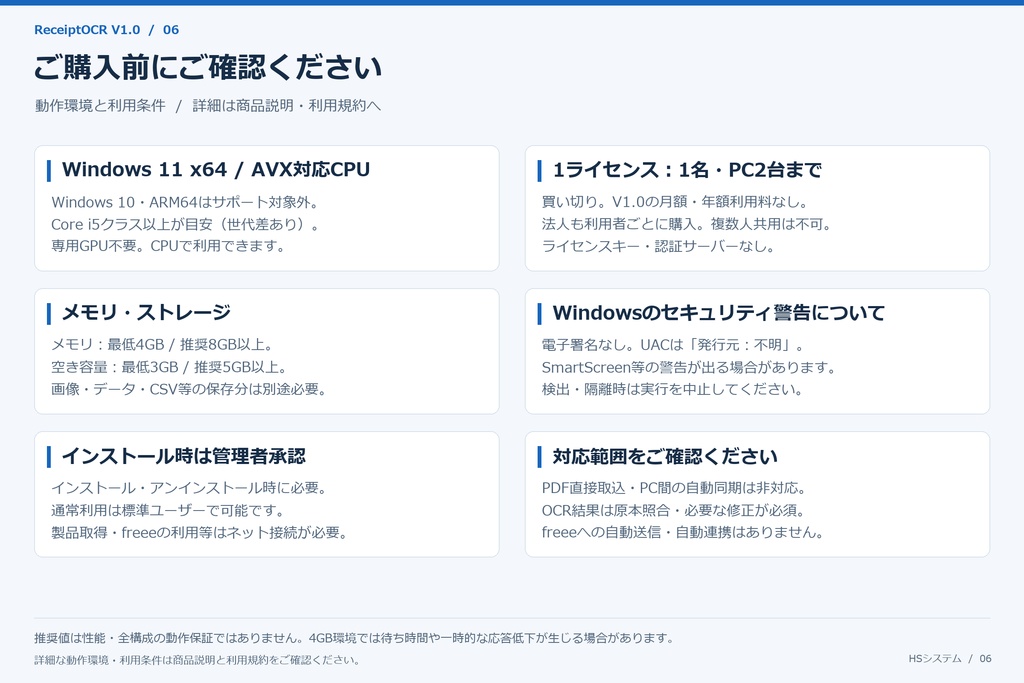1024x683 pixels.
Task: Click the line 'Core i5クラス以上が目安（世代差あり）。'
Action: [x=185, y=225]
